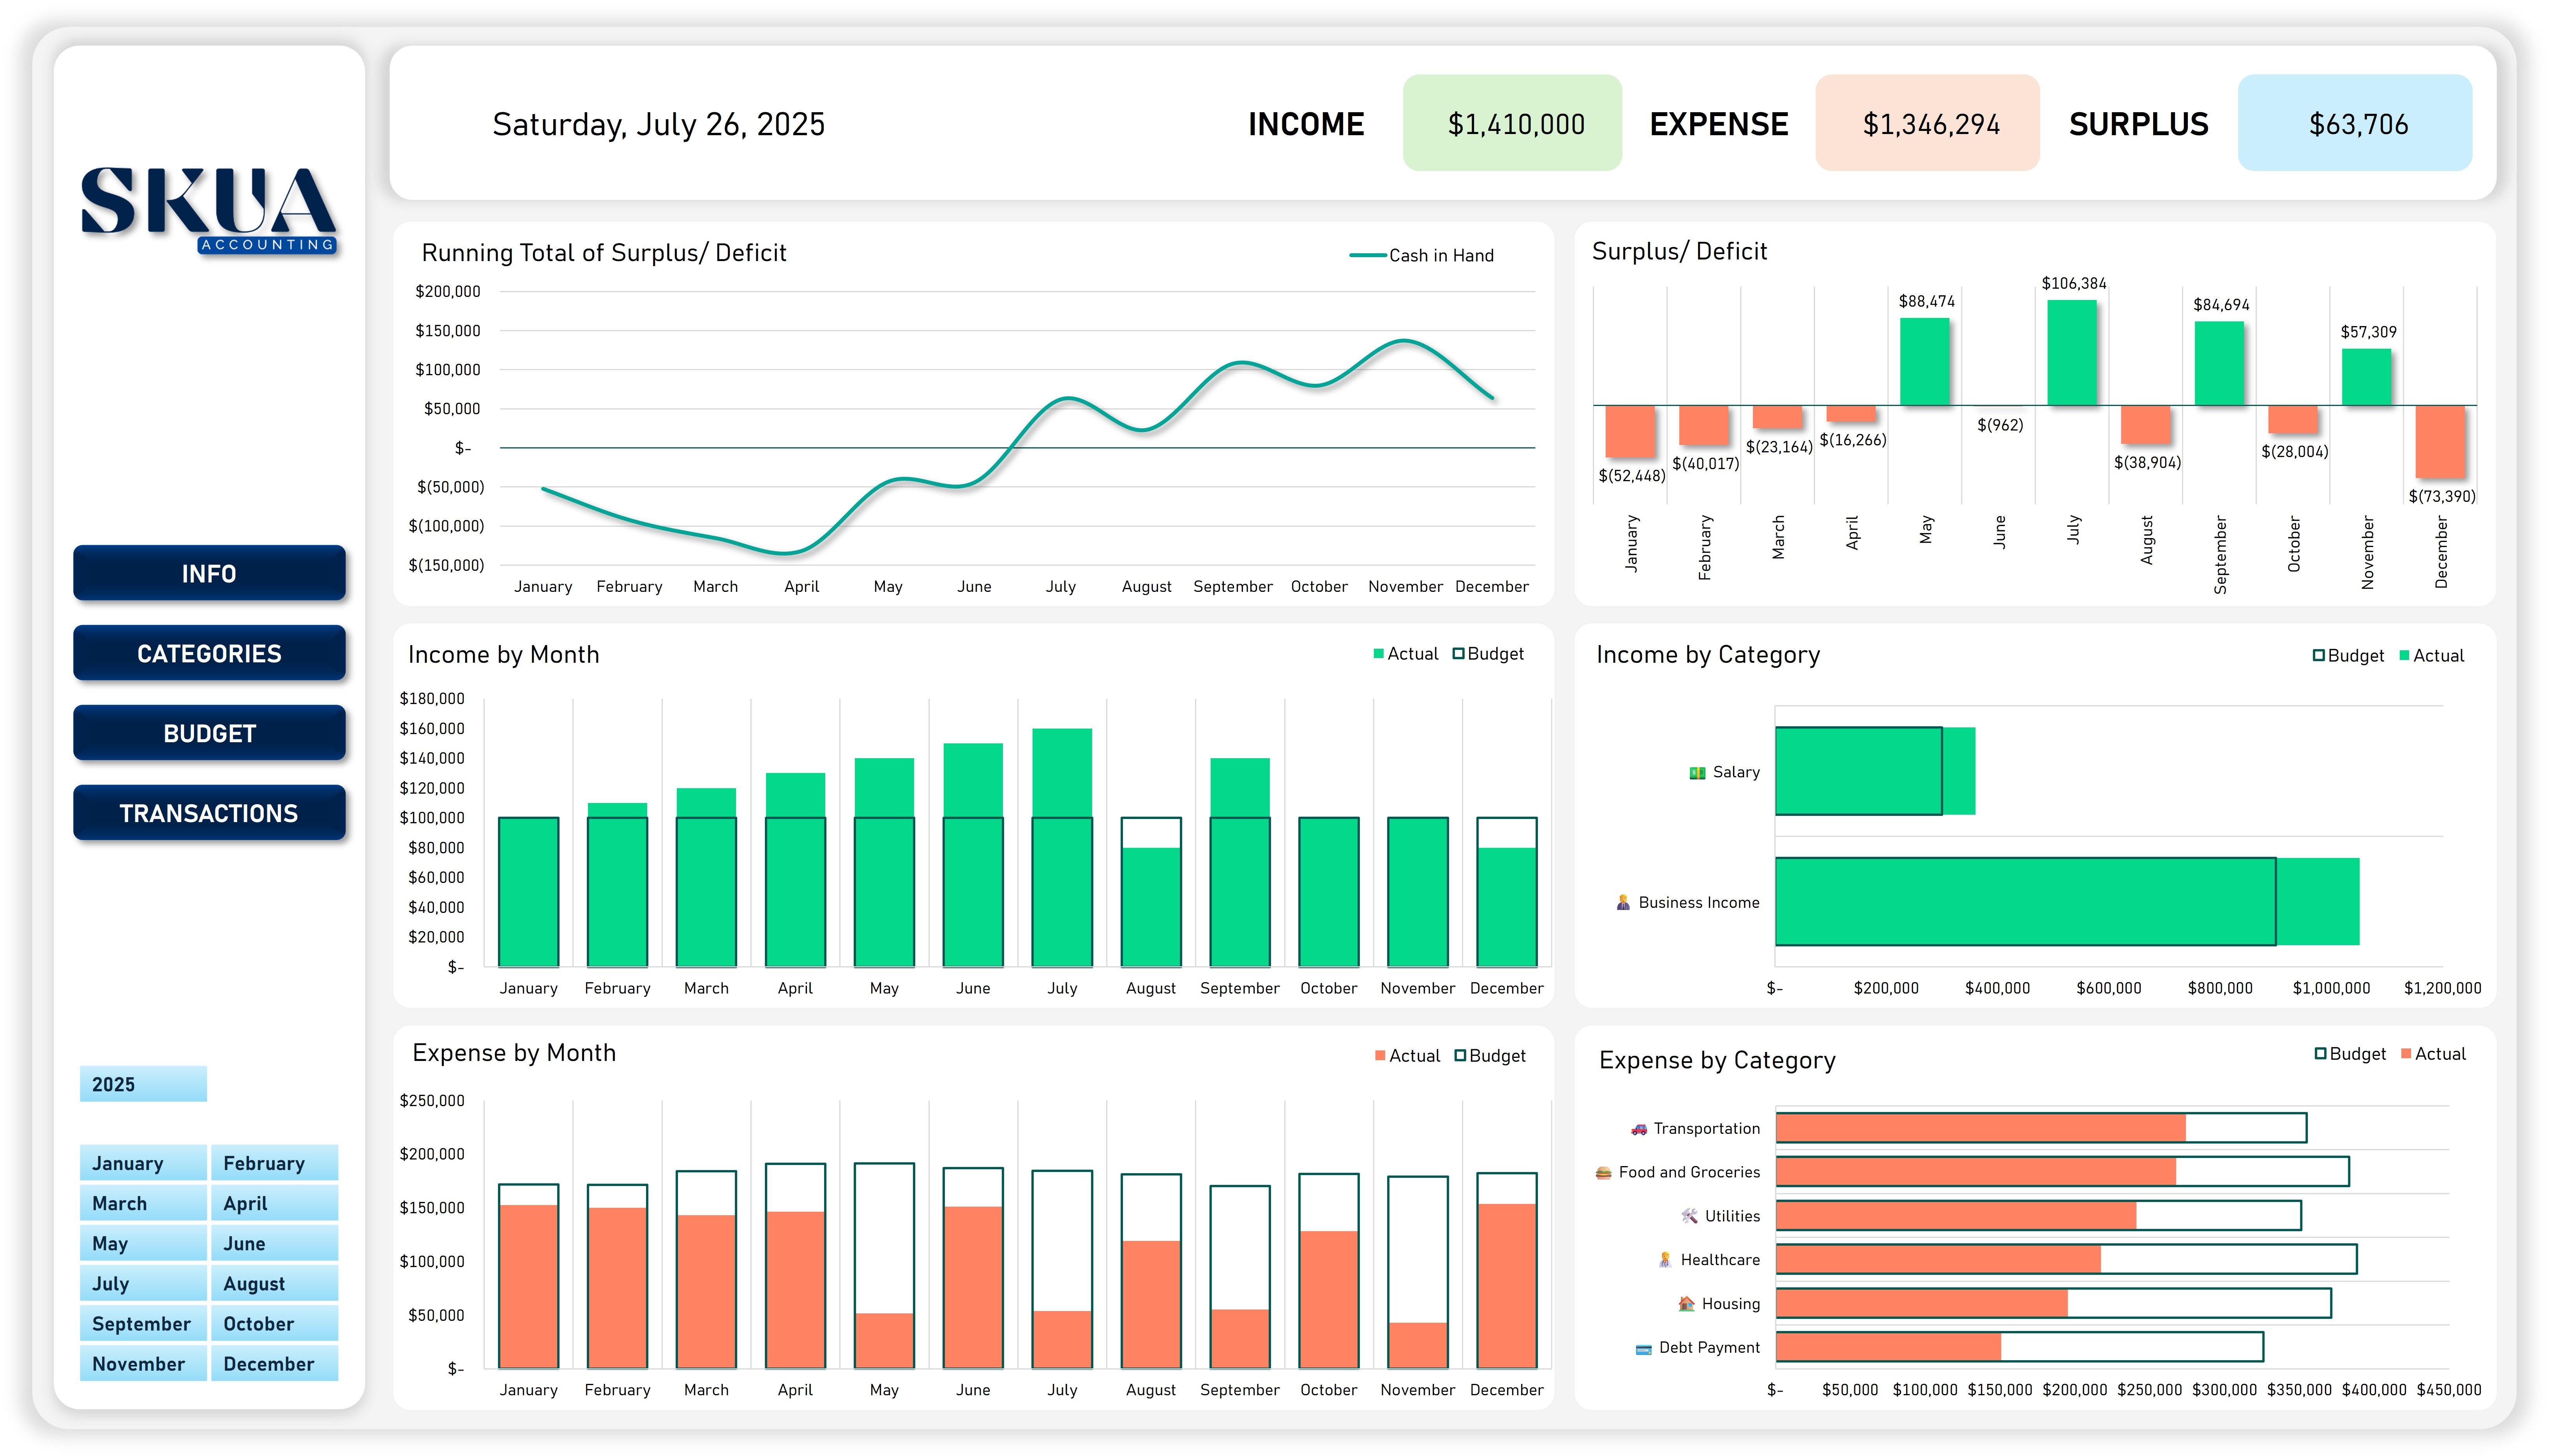Click the Expense by Month chart title
The image size is (2549, 1456).
pyautogui.click(x=514, y=1053)
